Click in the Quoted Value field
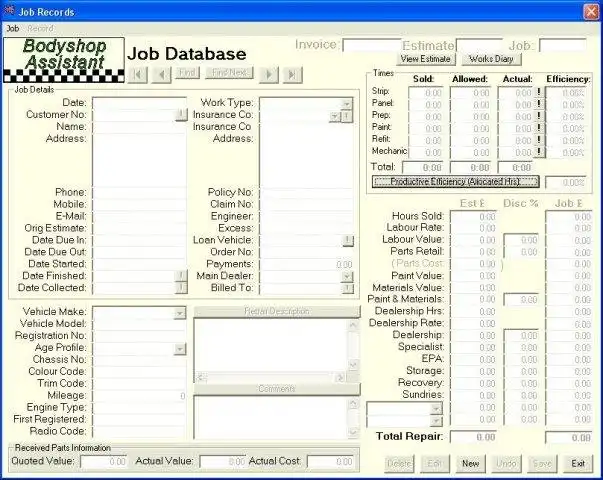This screenshot has height=480, width=603. click(x=104, y=462)
